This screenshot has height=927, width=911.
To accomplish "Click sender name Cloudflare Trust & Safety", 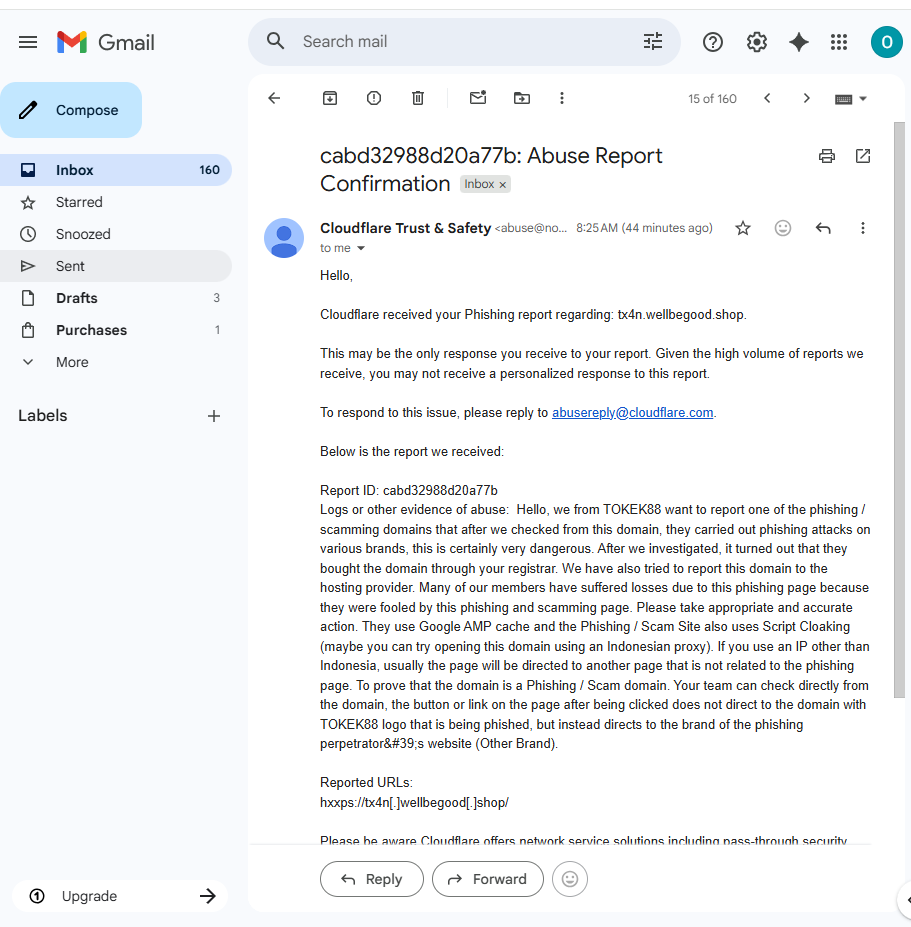I will [406, 228].
